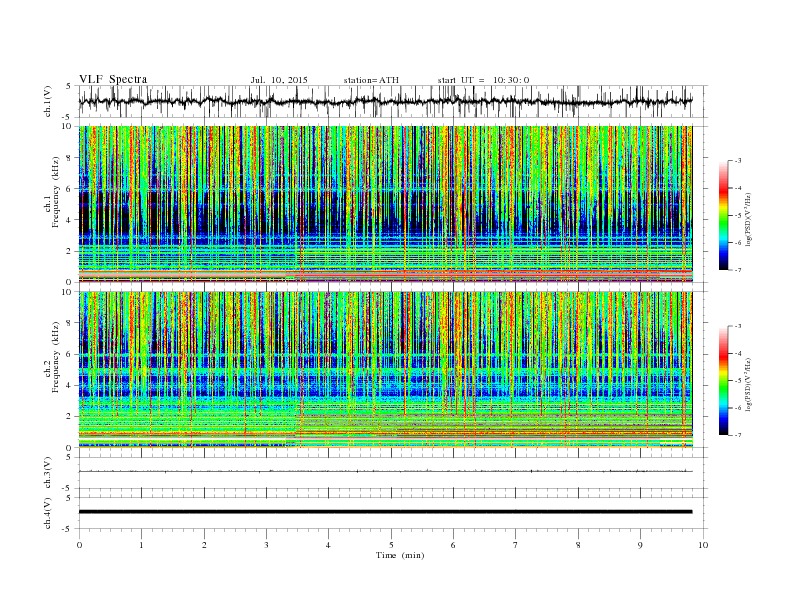Viewport: 792px width, 612px height.
Task: Click the "-3" tick on ch.2 color bar
Action: pyautogui.click(x=738, y=326)
